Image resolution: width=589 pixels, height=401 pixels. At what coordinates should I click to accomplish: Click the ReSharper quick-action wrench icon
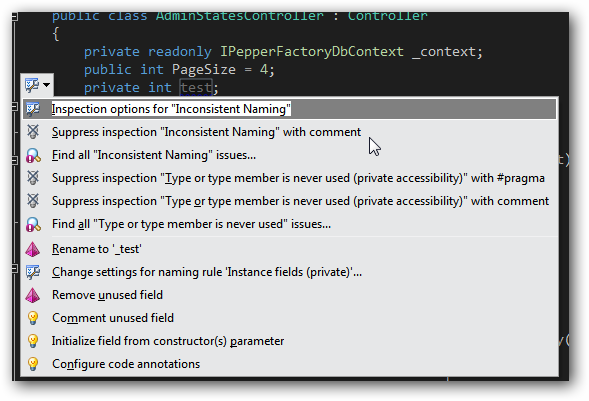[x=32, y=85]
